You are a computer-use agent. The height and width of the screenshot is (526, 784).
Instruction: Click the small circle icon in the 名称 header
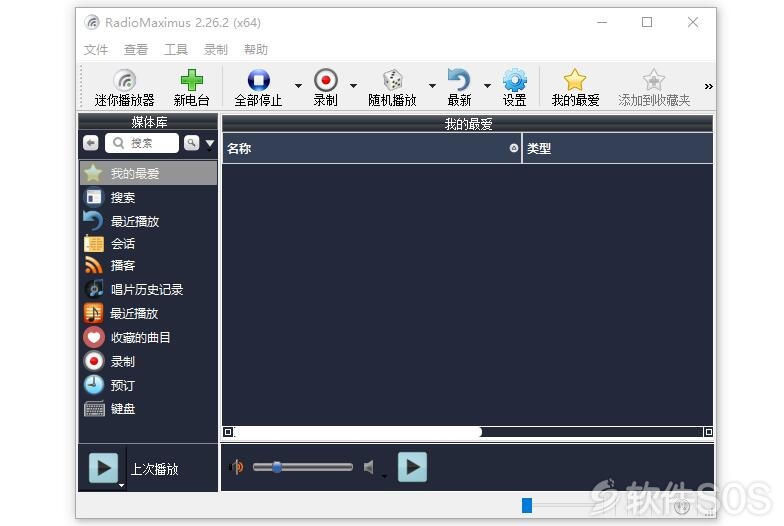pyautogui.click(x=514, y=148)
